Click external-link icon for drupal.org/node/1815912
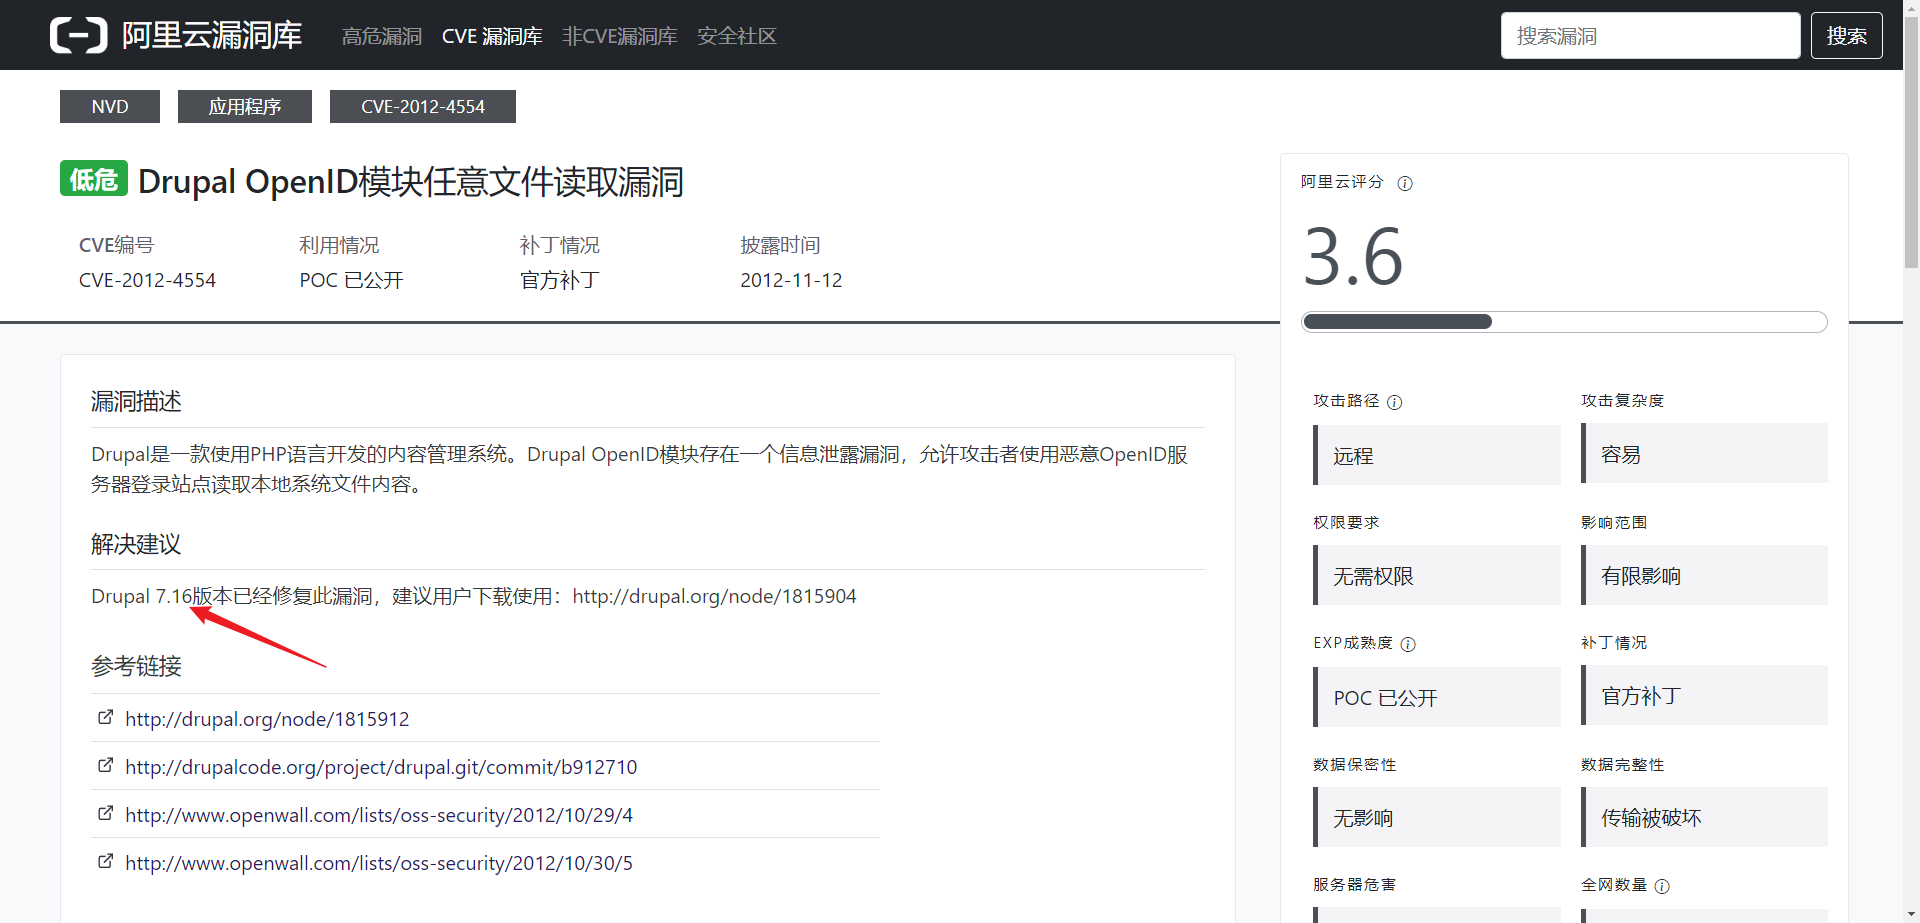The width and height of the screenshot is (1920, 923). tap(105, 717)
